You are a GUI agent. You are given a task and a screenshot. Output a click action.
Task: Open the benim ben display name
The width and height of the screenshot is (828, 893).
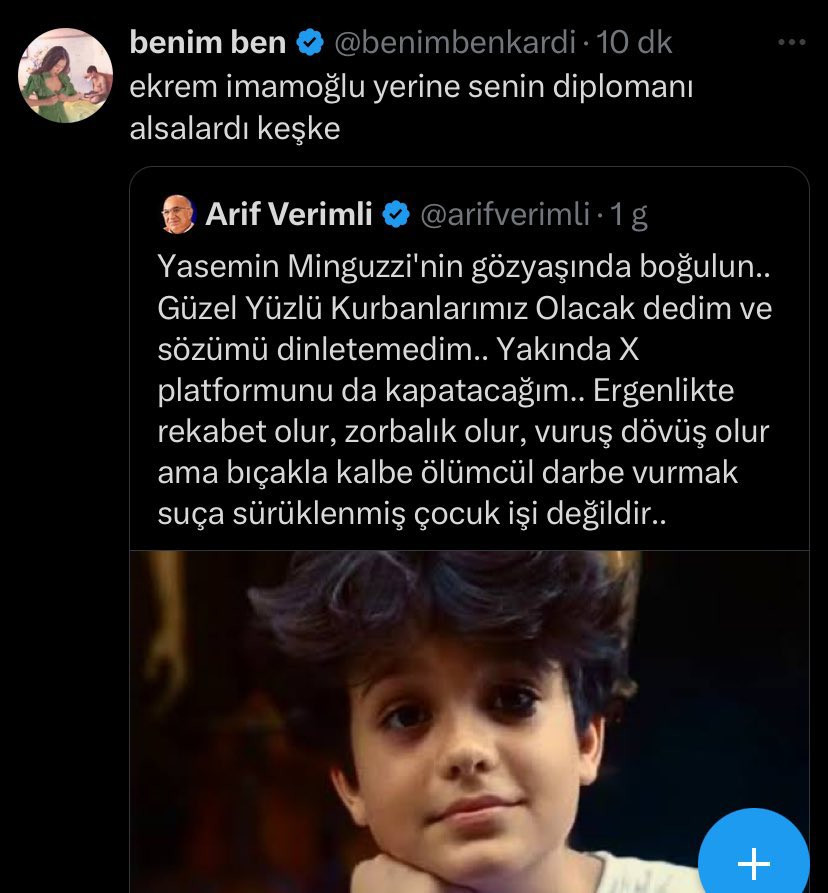[208, 43]
